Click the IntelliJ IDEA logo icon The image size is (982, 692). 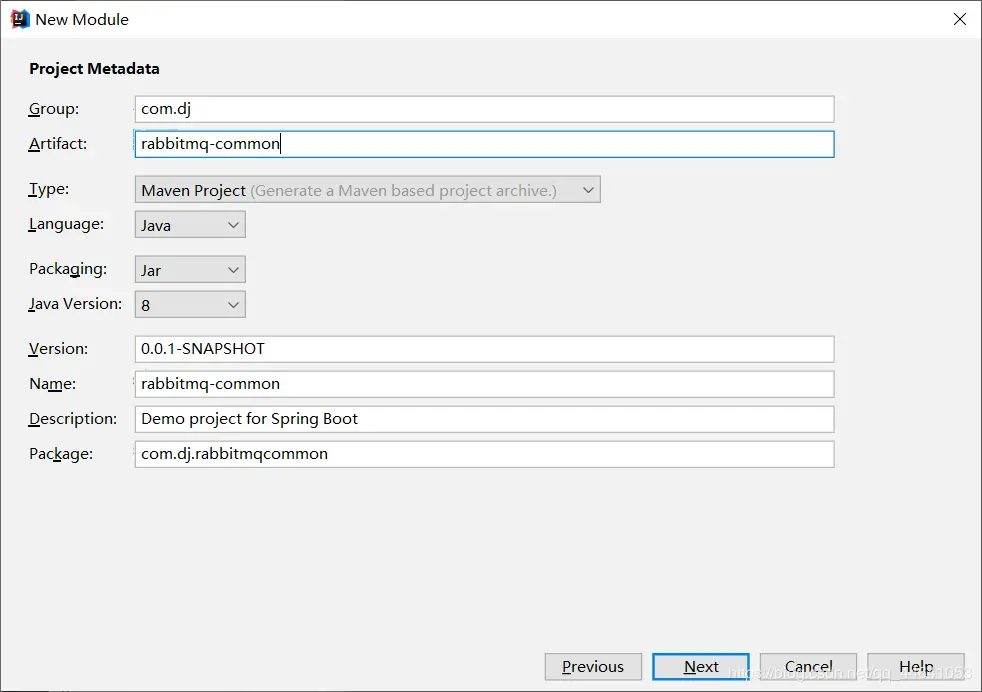tap(19, 19)
